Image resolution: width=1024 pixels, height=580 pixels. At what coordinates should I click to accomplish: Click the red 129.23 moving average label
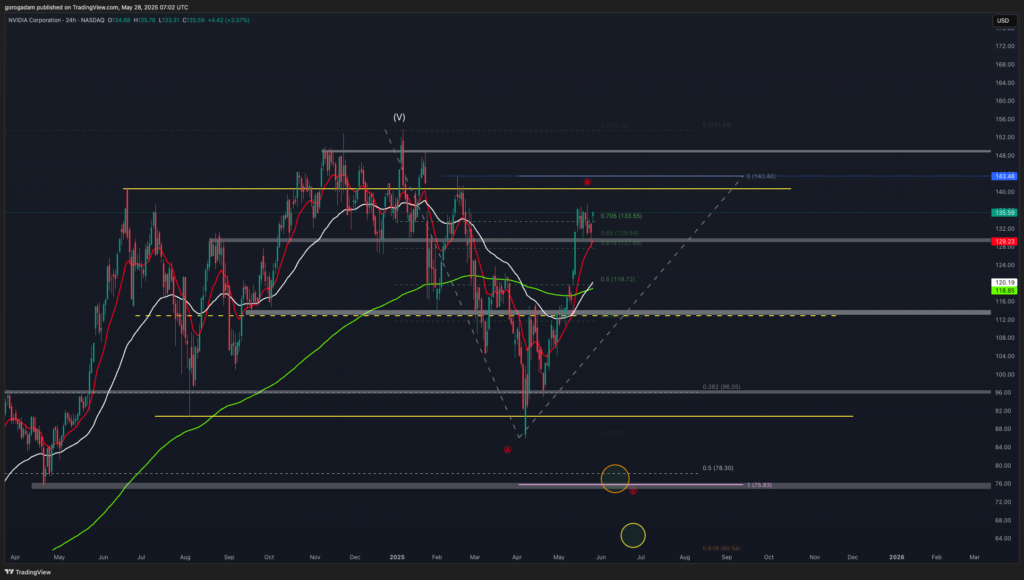1004,241
